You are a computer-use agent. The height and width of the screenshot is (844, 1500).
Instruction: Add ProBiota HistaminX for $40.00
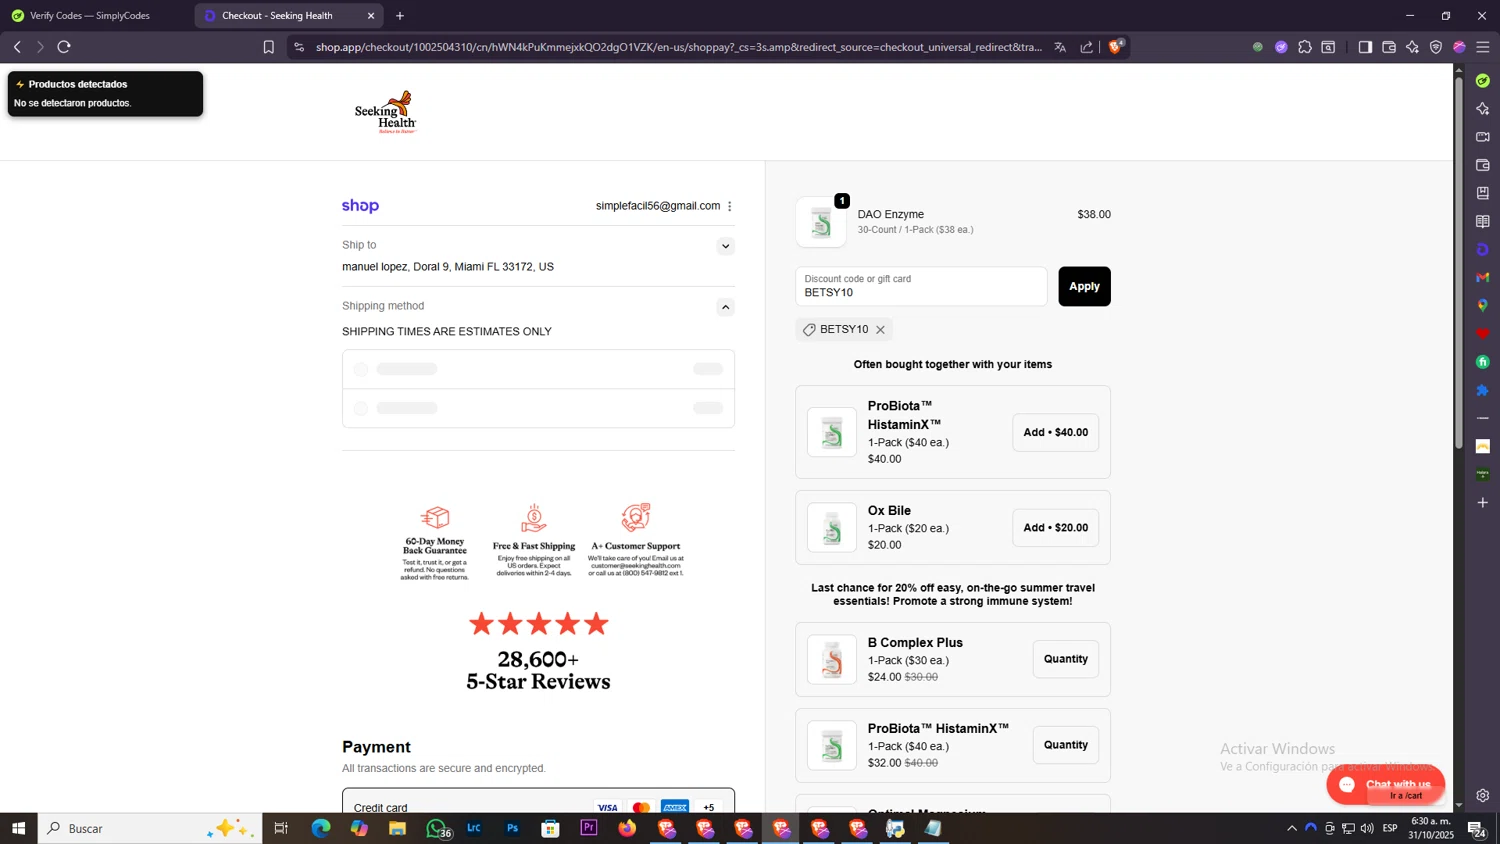[x=1055, y=433]
